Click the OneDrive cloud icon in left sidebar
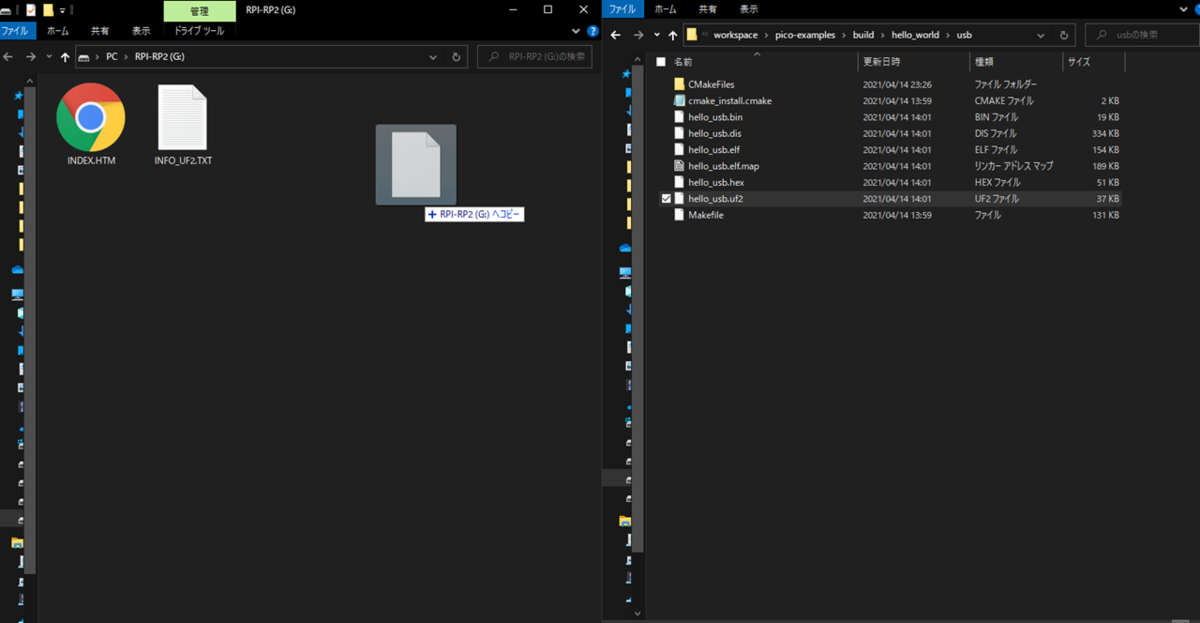This screenshot has width=1200, height=623. (x=17, y=269)
